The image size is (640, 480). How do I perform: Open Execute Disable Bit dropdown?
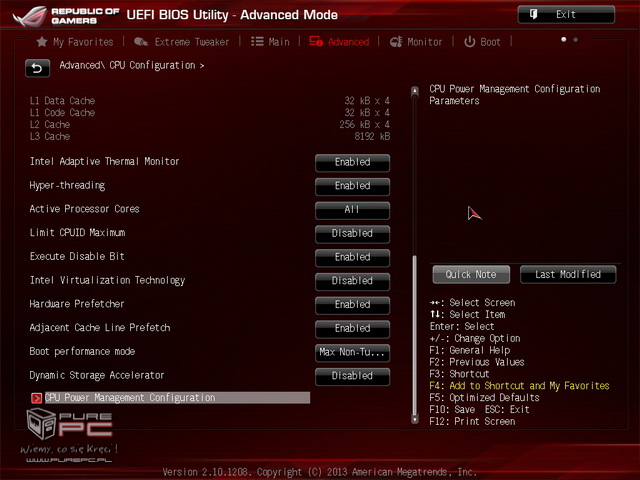point(352,257)
